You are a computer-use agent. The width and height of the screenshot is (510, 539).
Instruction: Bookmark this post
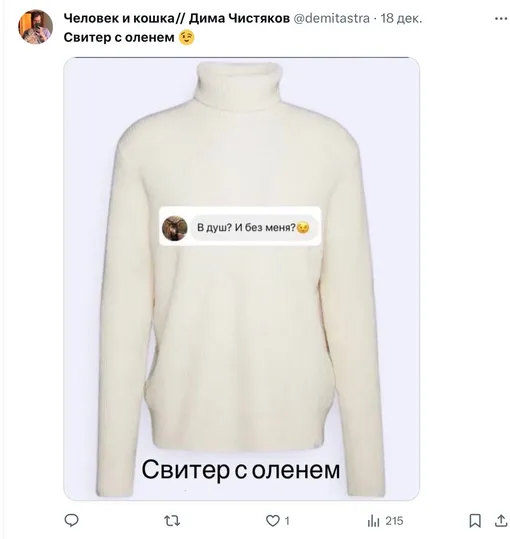(475, 521)
